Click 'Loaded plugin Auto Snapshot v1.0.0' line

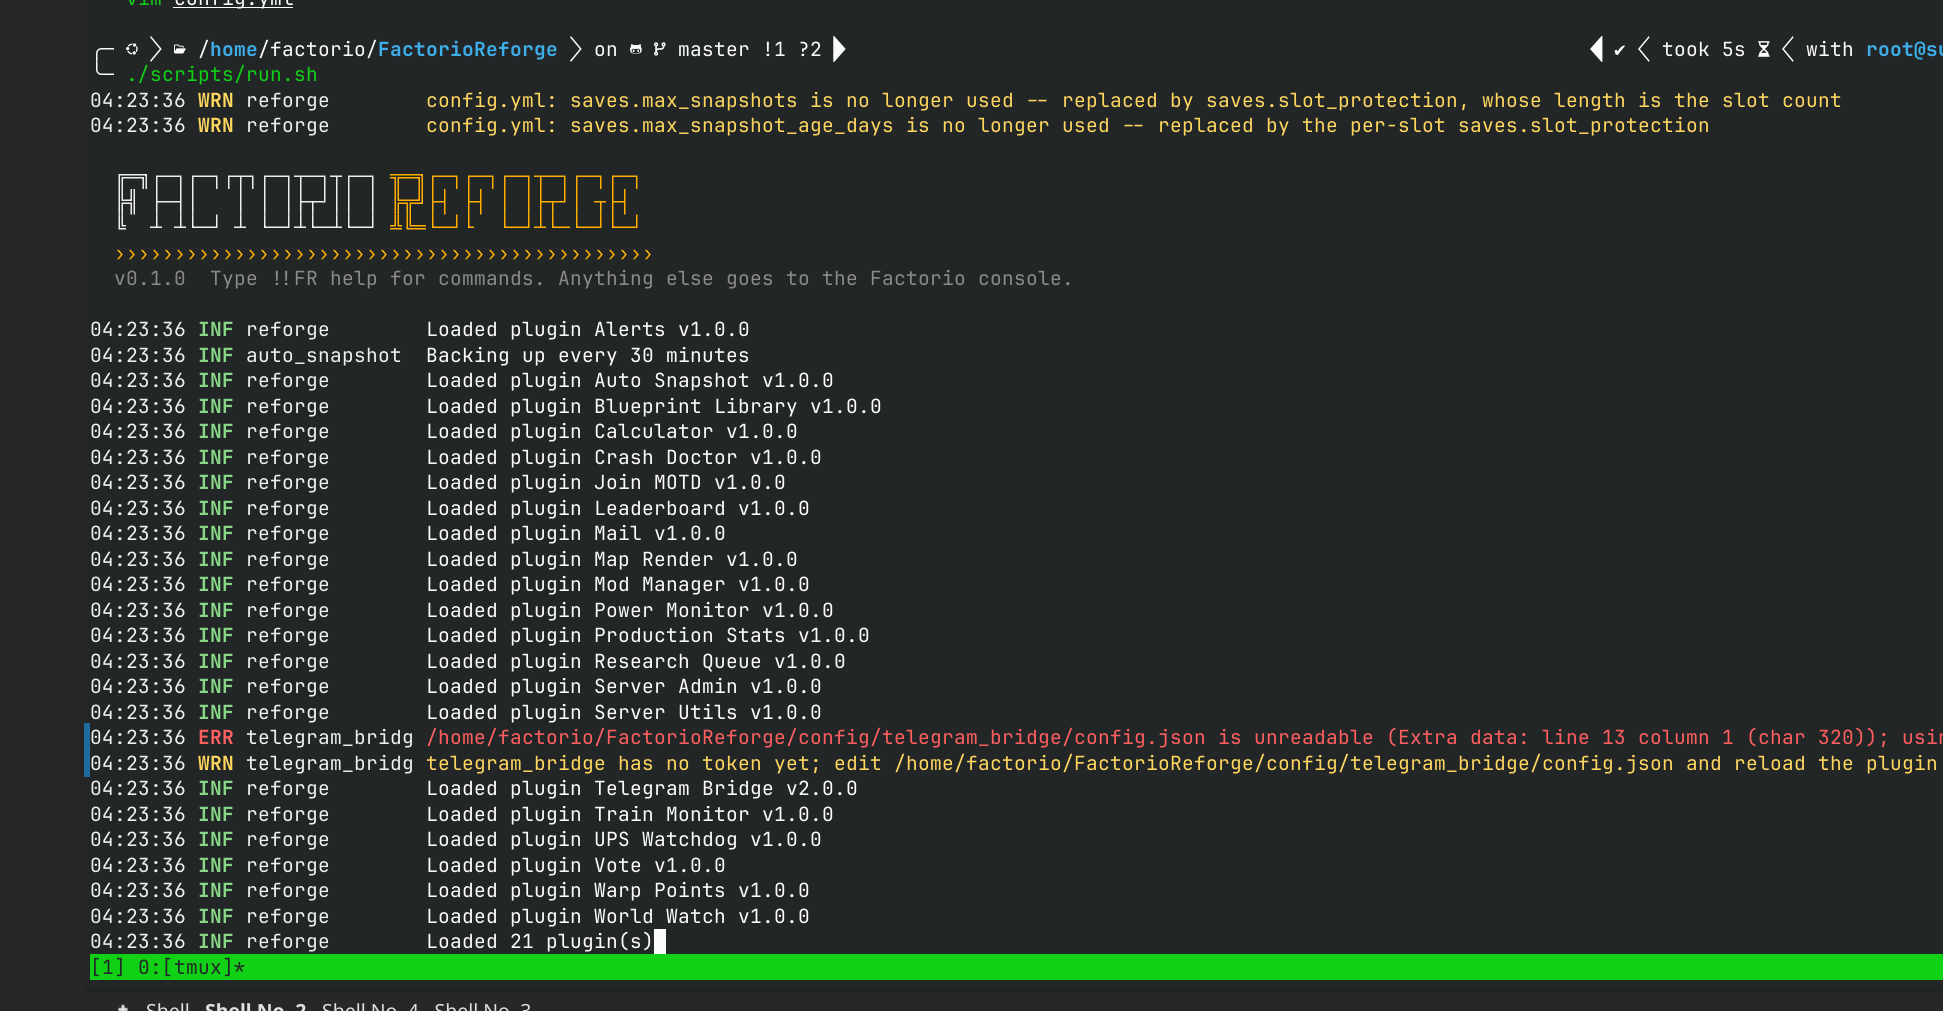coord(629,381)
